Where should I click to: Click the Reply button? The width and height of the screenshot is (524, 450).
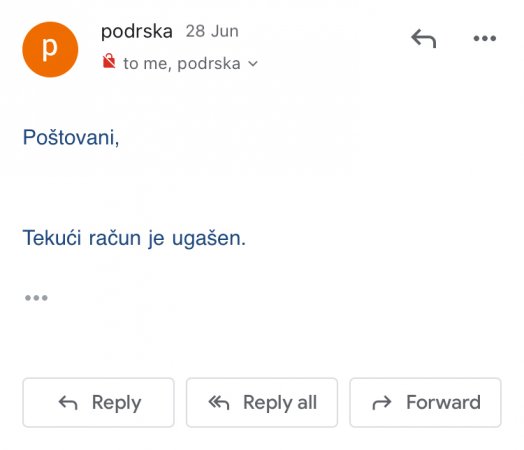click(x=99, y=403)
